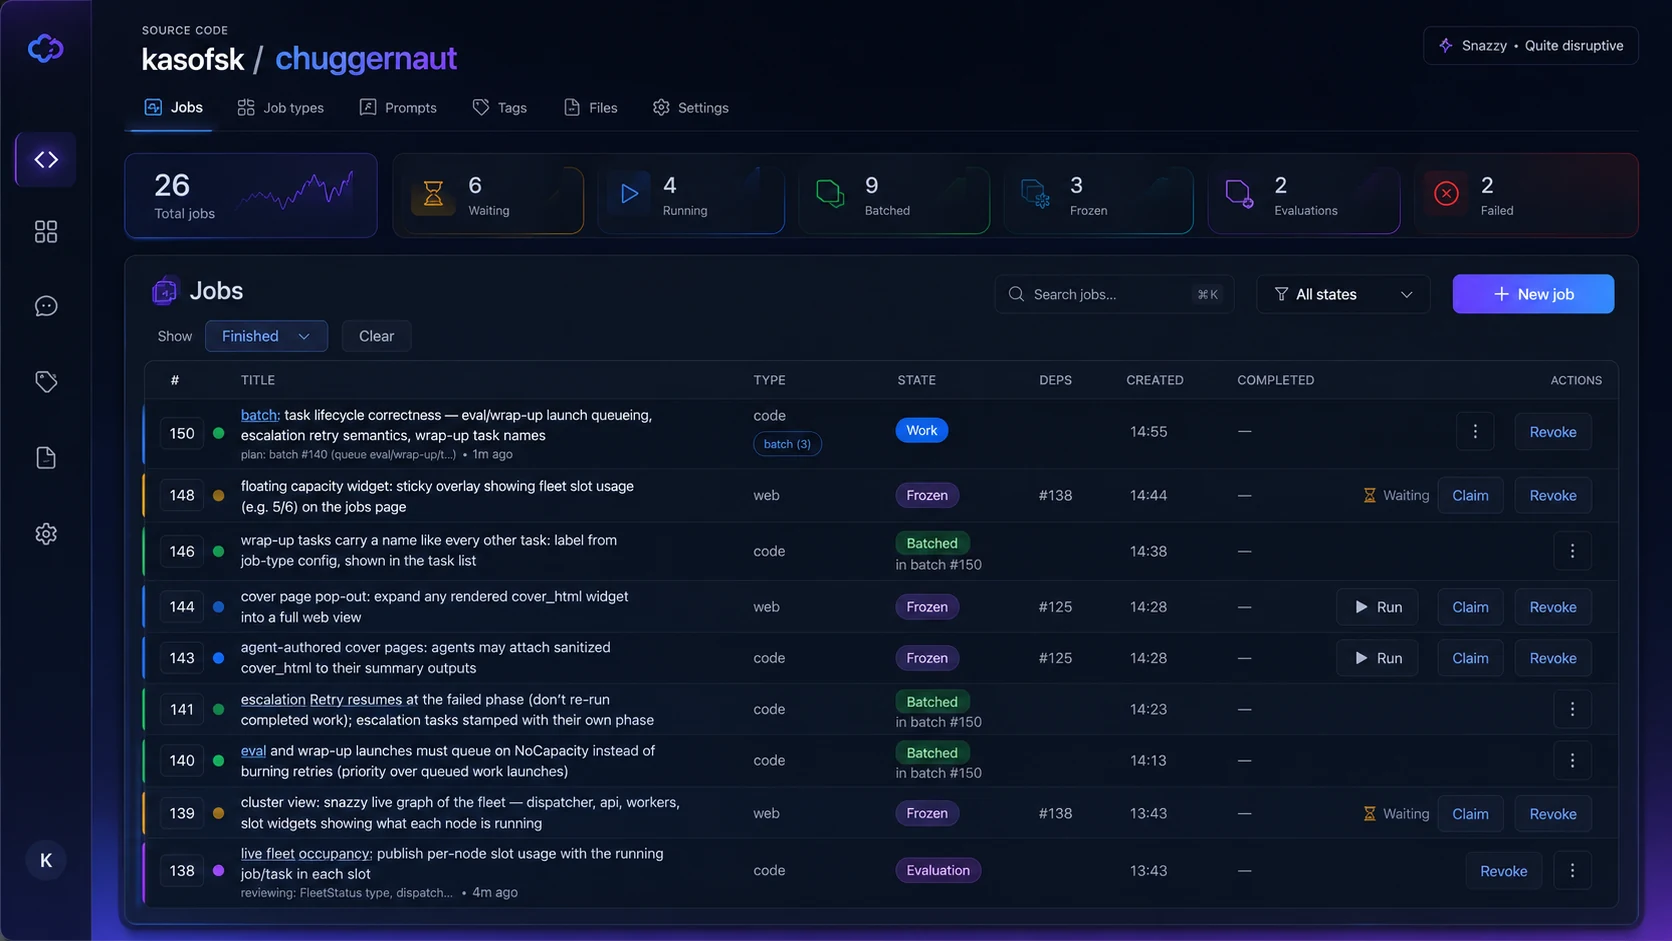Click the Batched badge on job 146
This screenshot has width=1672, height=941.
pyautogui.click(x=932, y=543)
